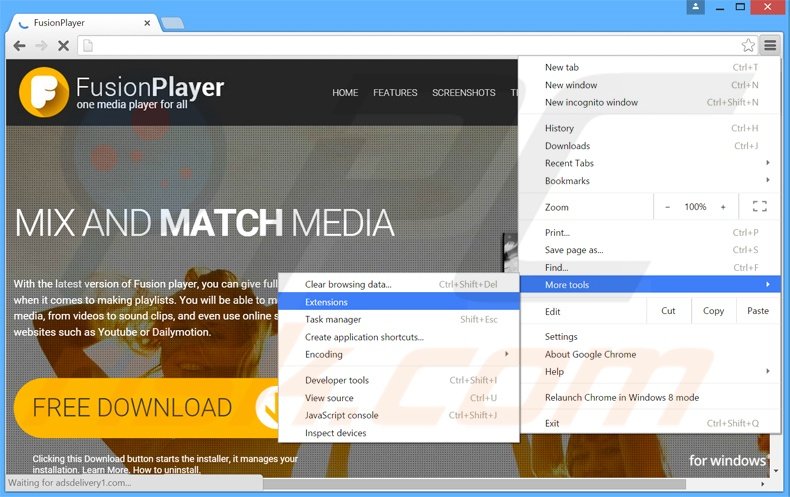Open Task manager from the submenu
Screen dimensions: 790x497
pyautogui.click(x=399, y=320)
